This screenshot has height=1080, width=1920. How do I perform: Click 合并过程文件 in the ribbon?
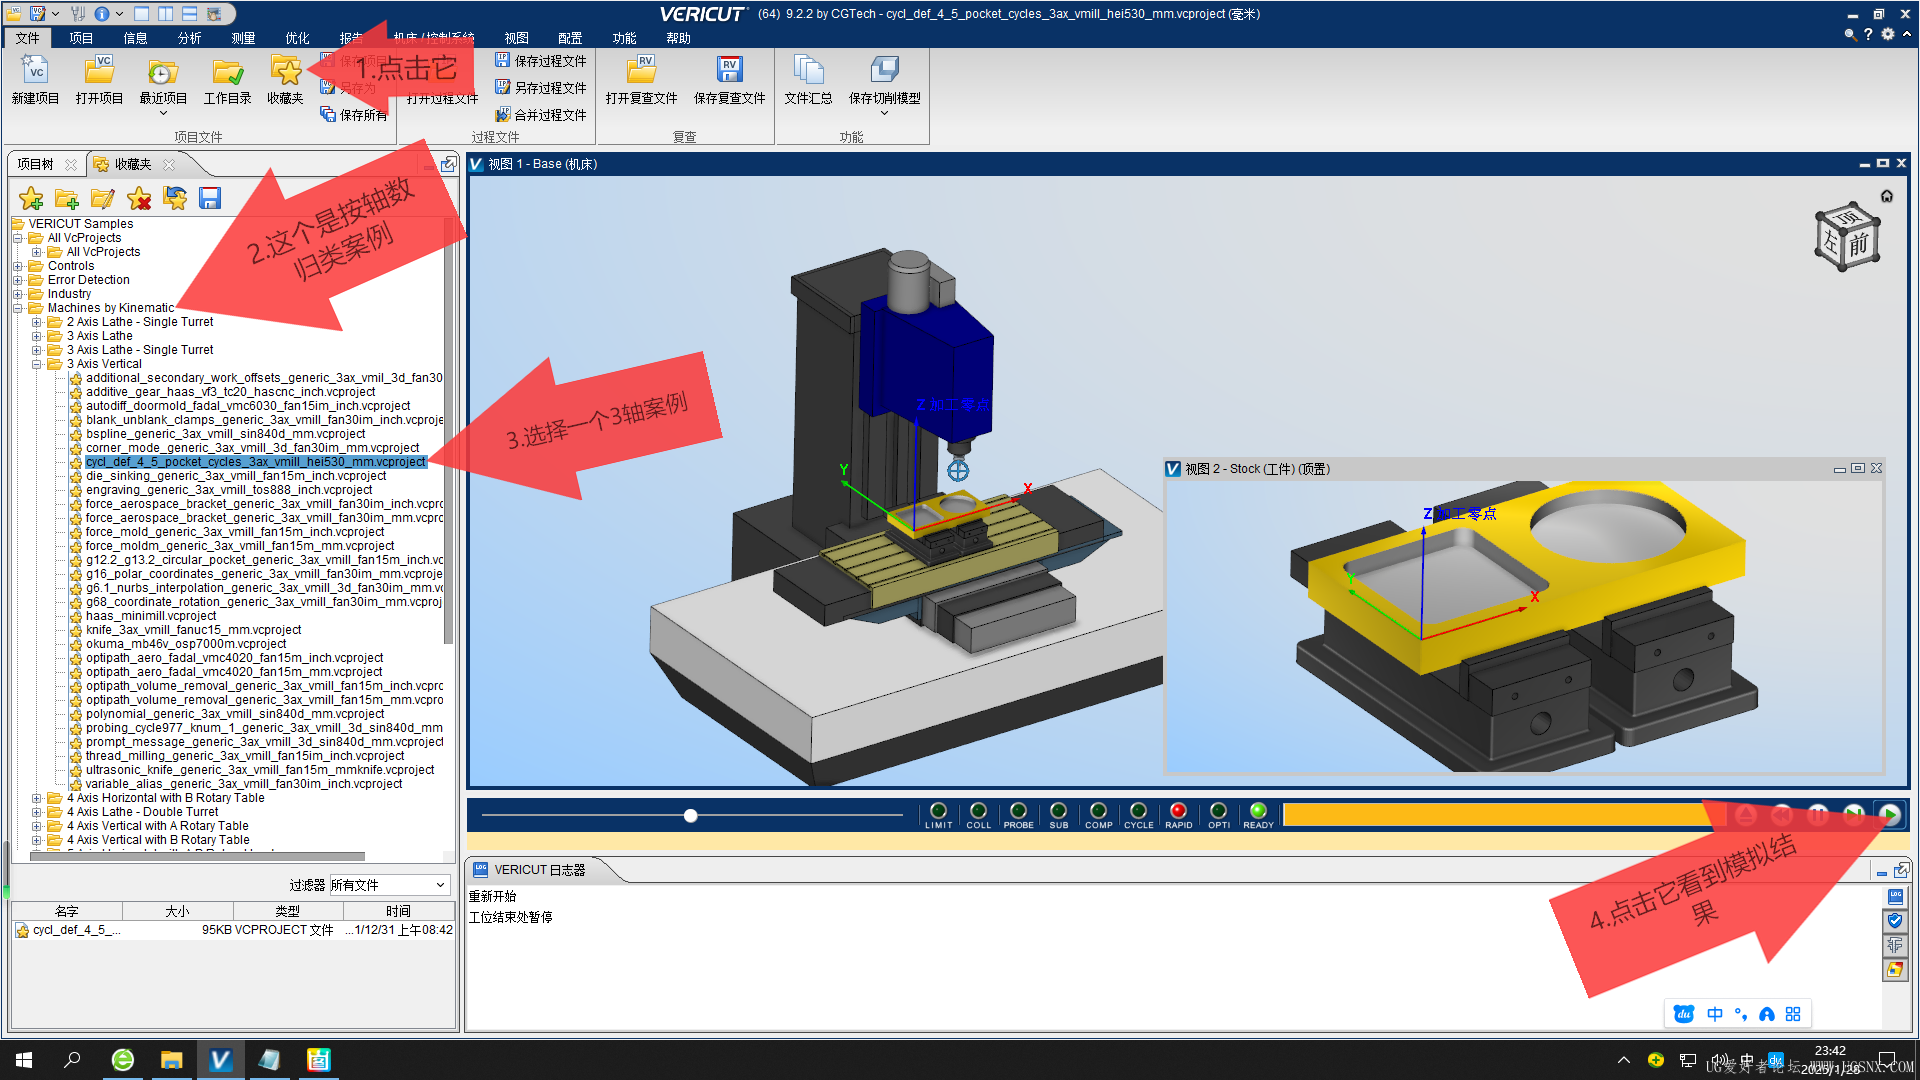[541, 115]
